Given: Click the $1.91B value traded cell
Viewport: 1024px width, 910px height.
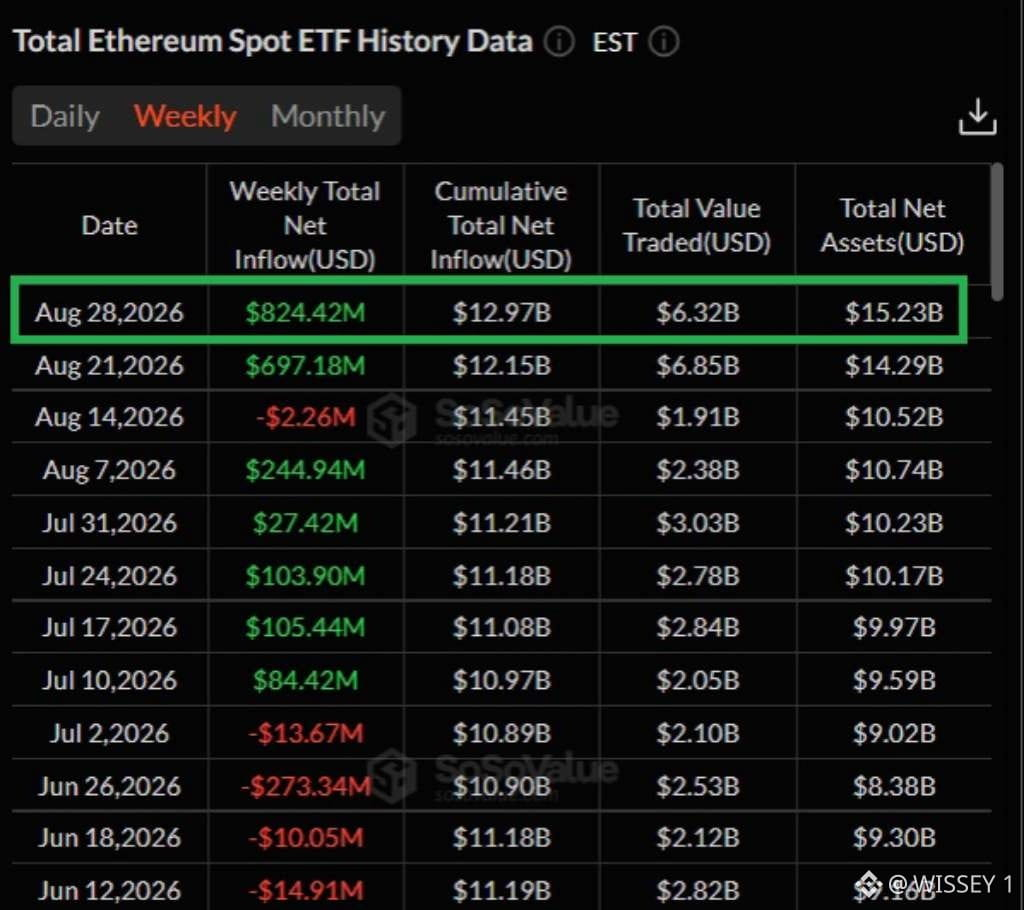Looking at the screenshot, I should pyautogui.click(x=697, y=417).
